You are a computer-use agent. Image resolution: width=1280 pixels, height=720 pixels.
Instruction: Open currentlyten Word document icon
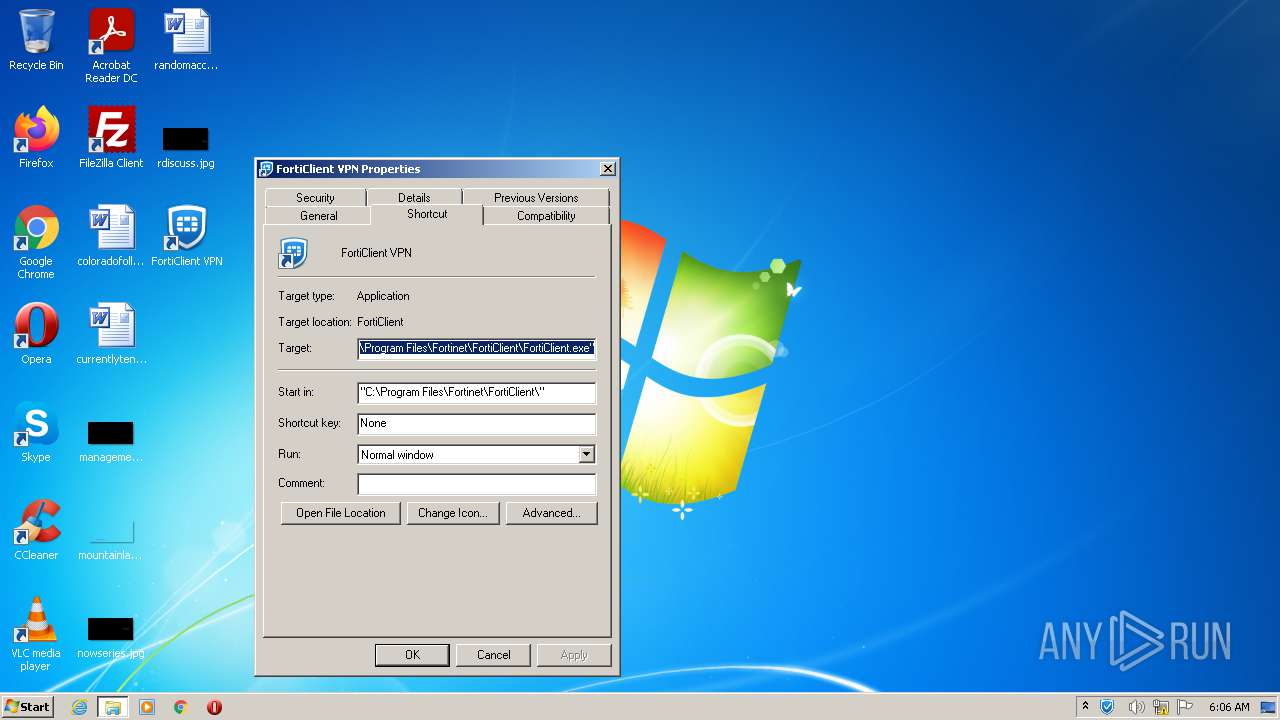click(x=111, y=334)
